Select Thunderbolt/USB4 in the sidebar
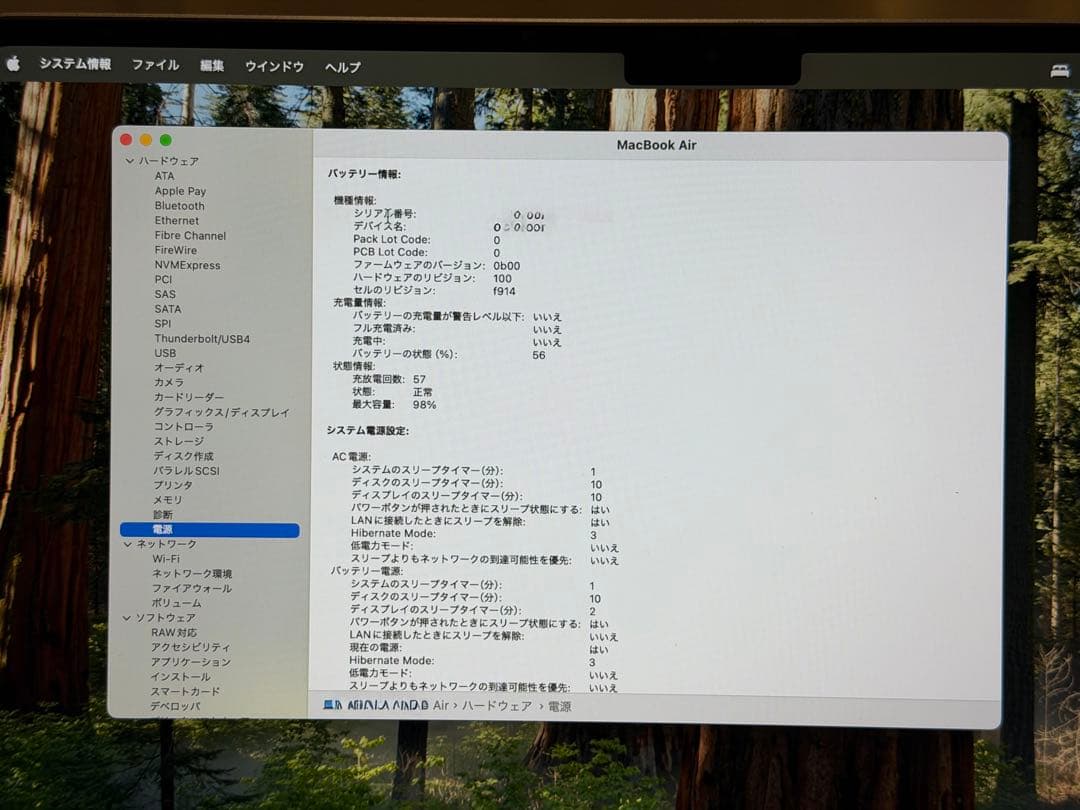1080x810 pixels. tap(200, 338)
